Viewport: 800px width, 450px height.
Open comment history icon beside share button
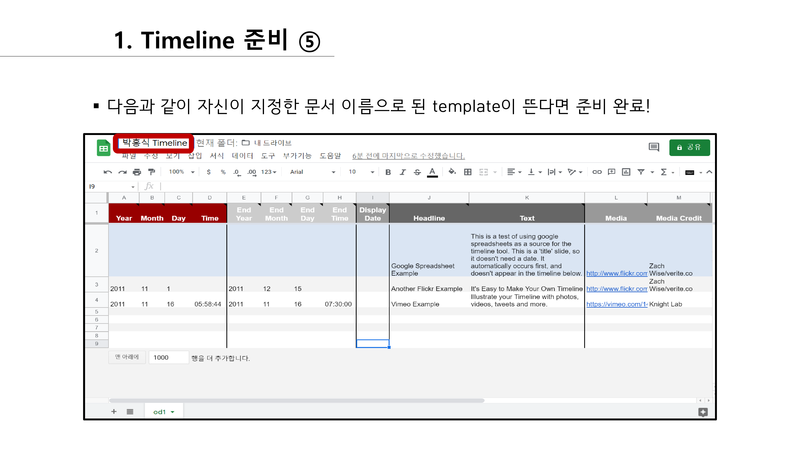654,147
